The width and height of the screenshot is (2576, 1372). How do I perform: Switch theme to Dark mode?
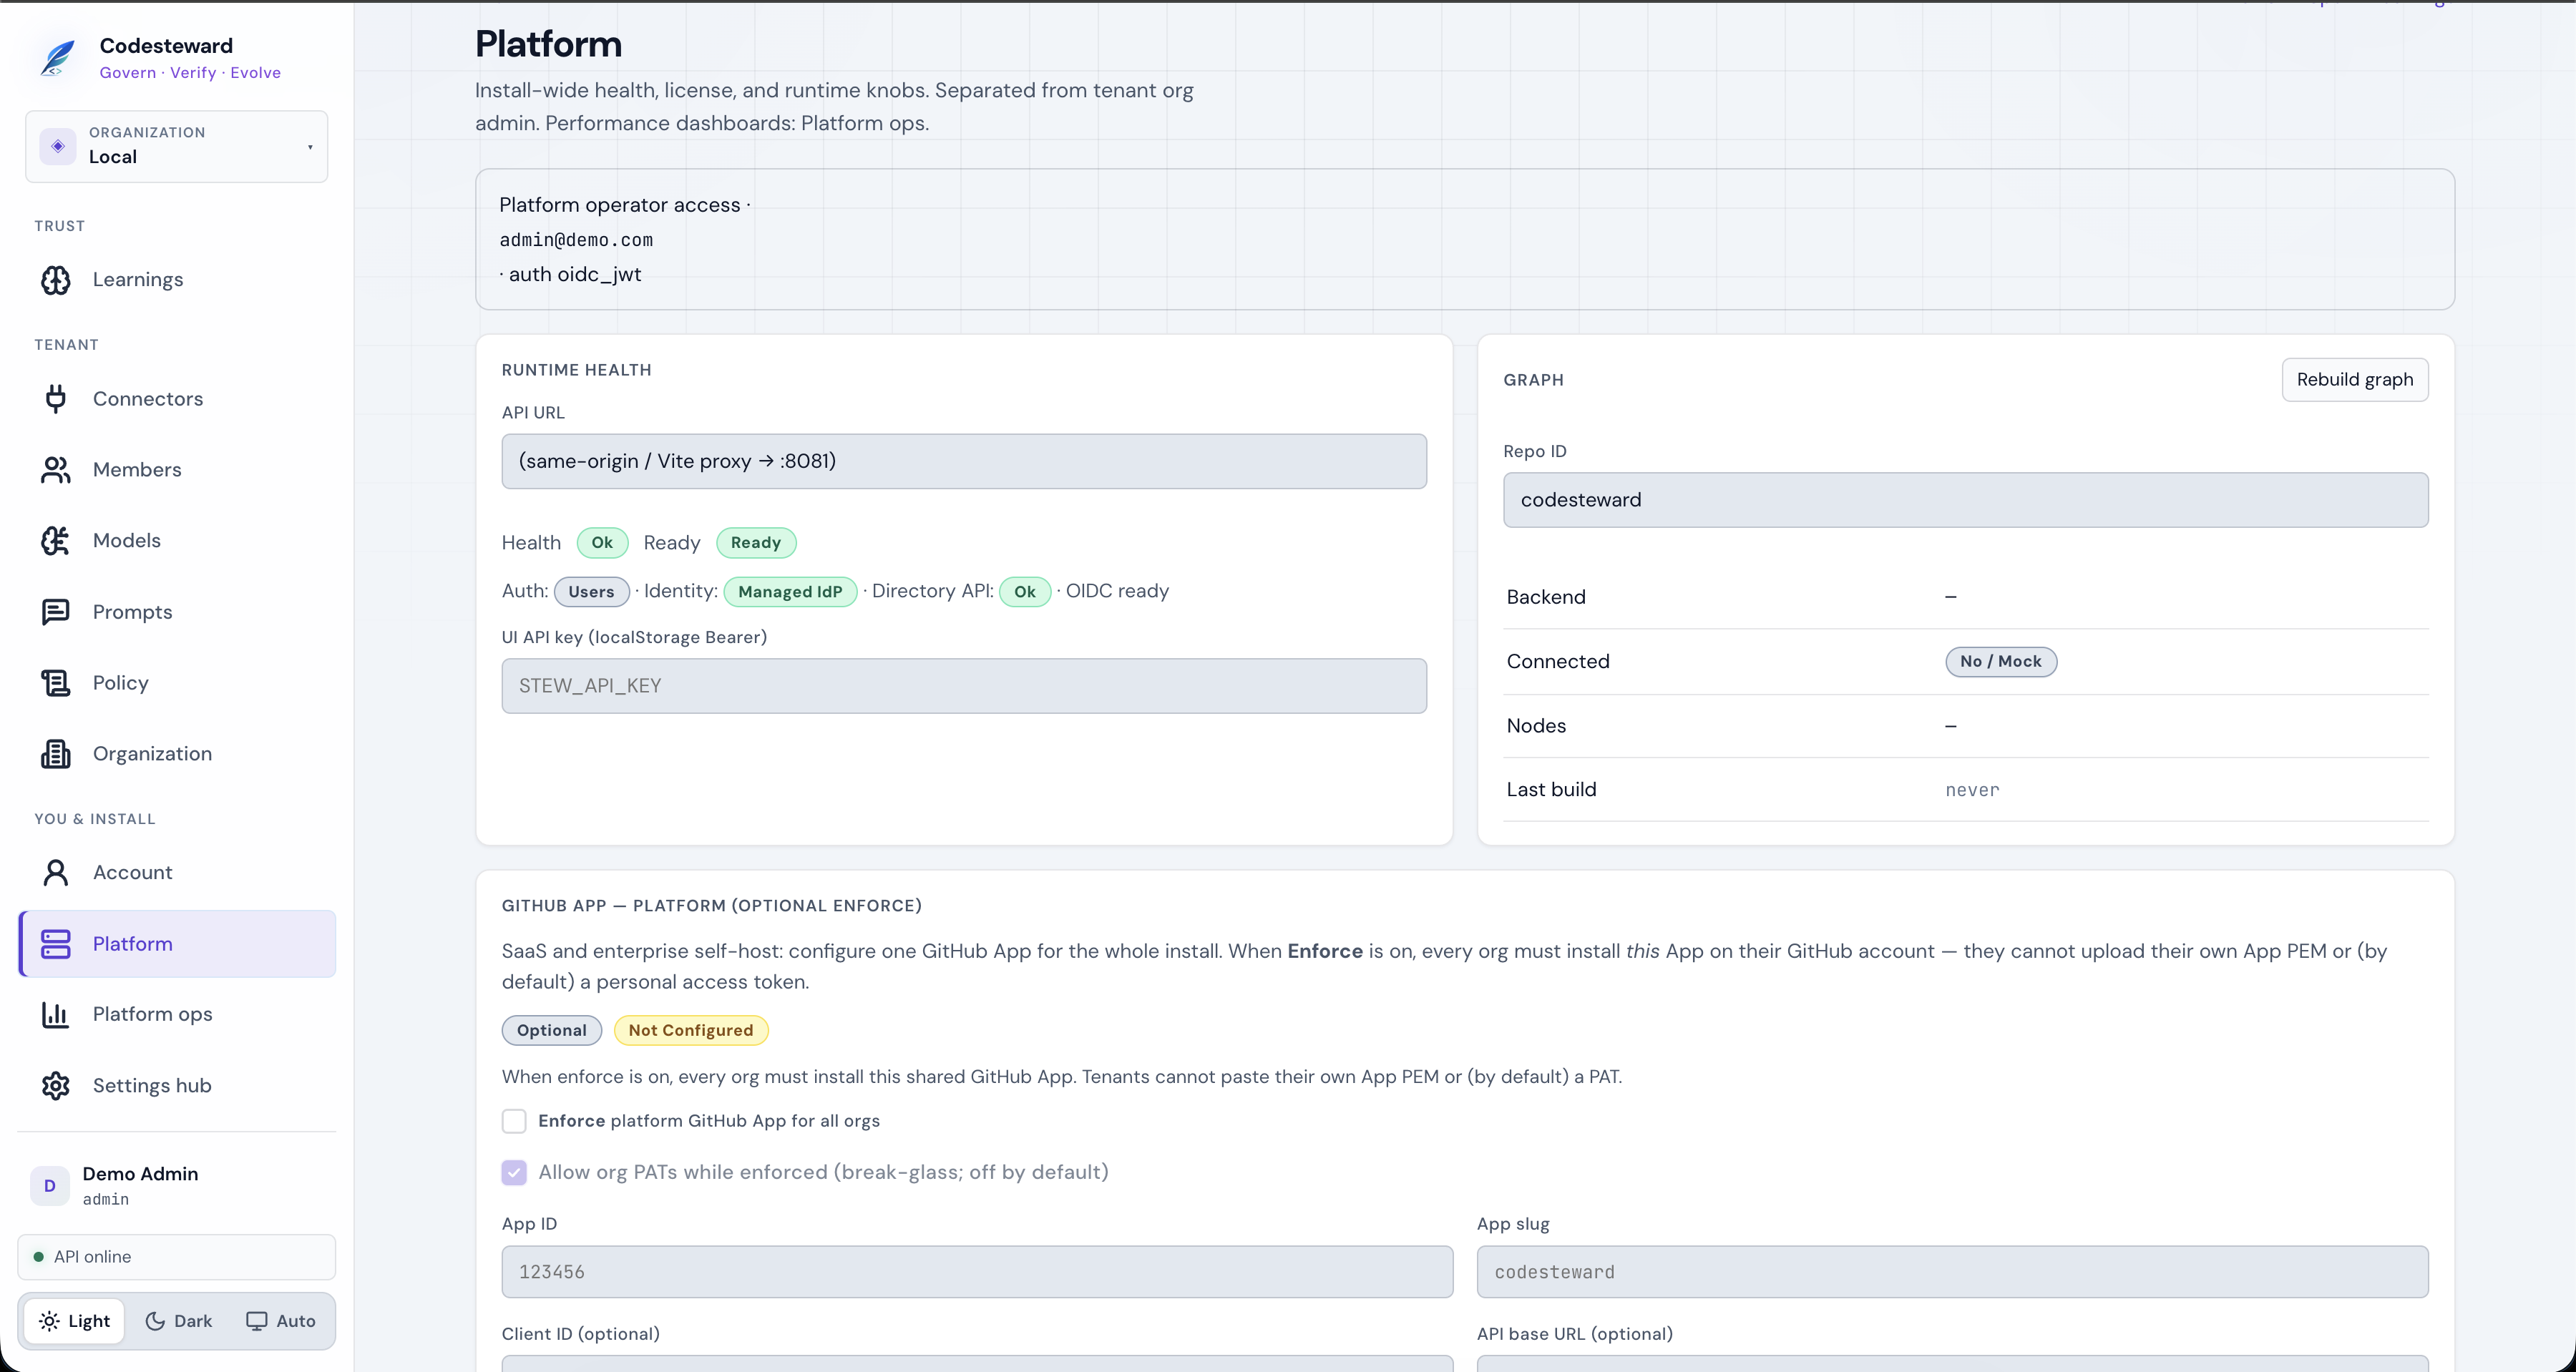(179, 1321)
